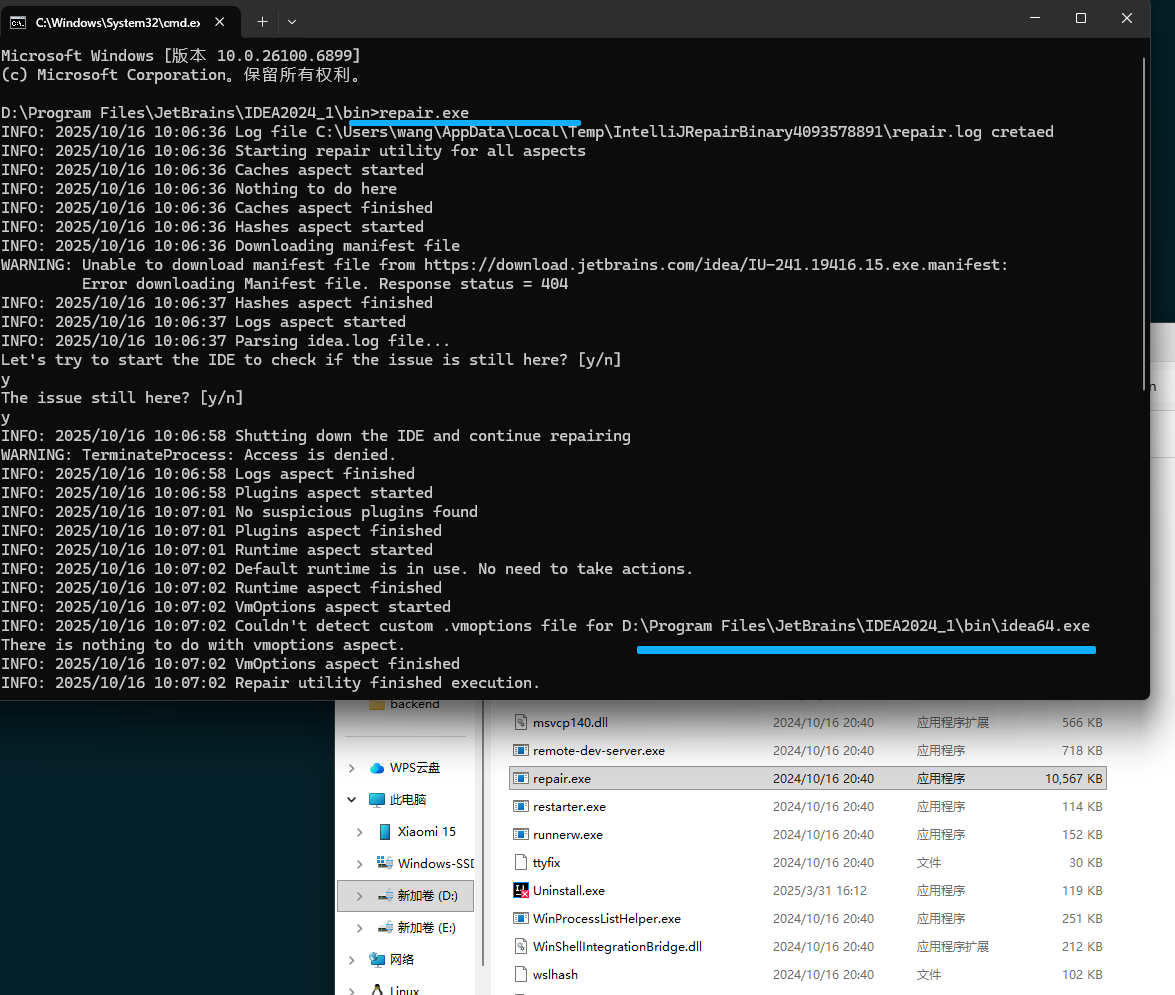Select WinShellIntegrationBridge.dll file icon
Viewport: 1175px width, 995px height.
[521, 946]
